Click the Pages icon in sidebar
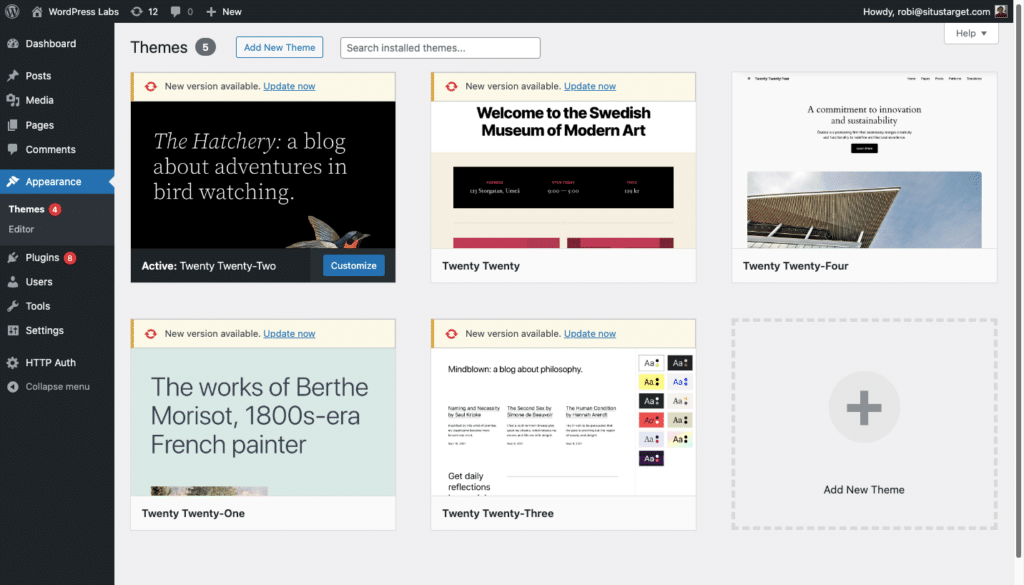 pyautogui.click(x=12, y=125)
